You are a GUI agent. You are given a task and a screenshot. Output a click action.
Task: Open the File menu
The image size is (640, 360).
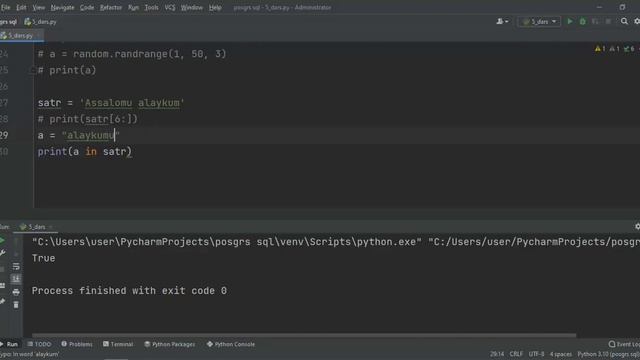tap(5, 7)
